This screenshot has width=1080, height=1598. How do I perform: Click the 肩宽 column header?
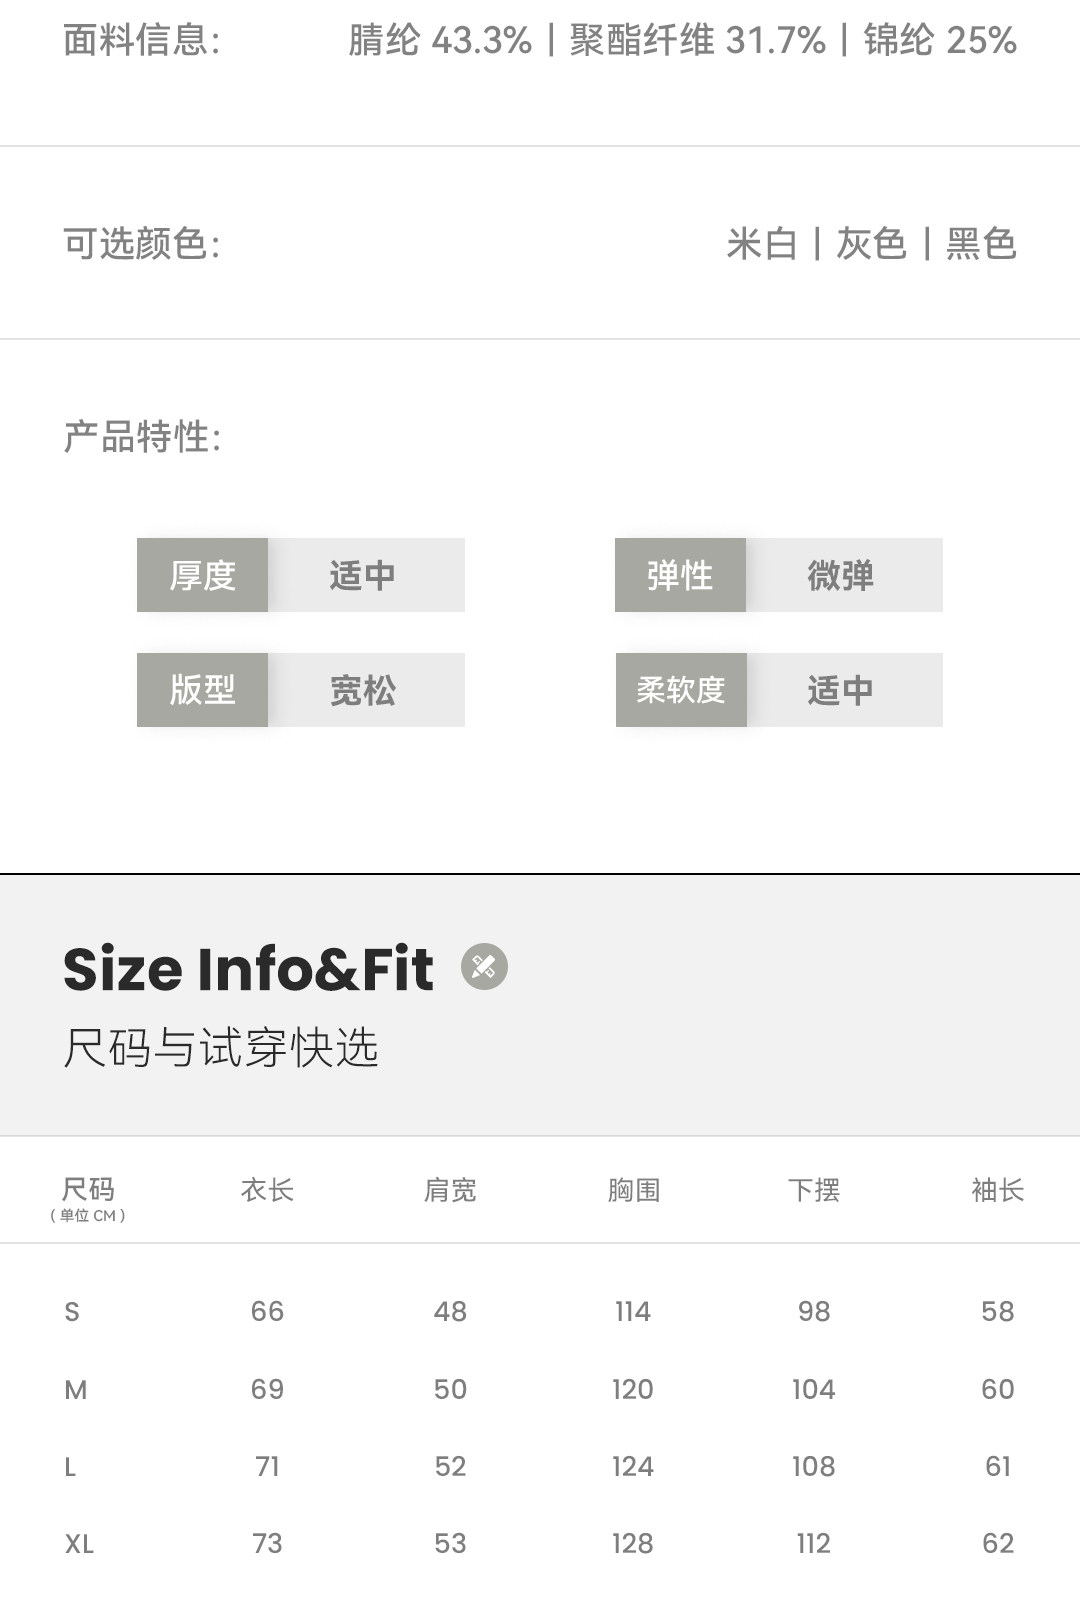coord(450,1190)
